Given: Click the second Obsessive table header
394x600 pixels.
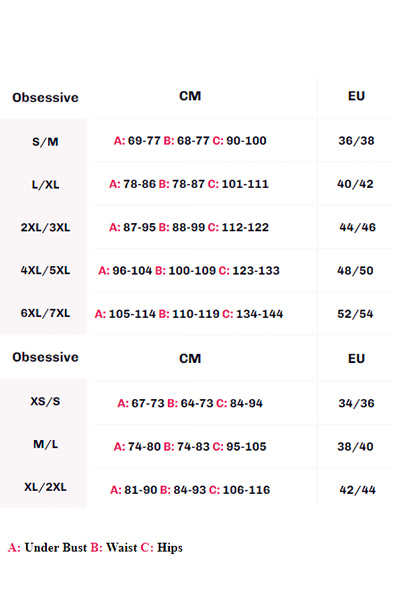Looking at the screenshot, I should [x=45, y=357].
